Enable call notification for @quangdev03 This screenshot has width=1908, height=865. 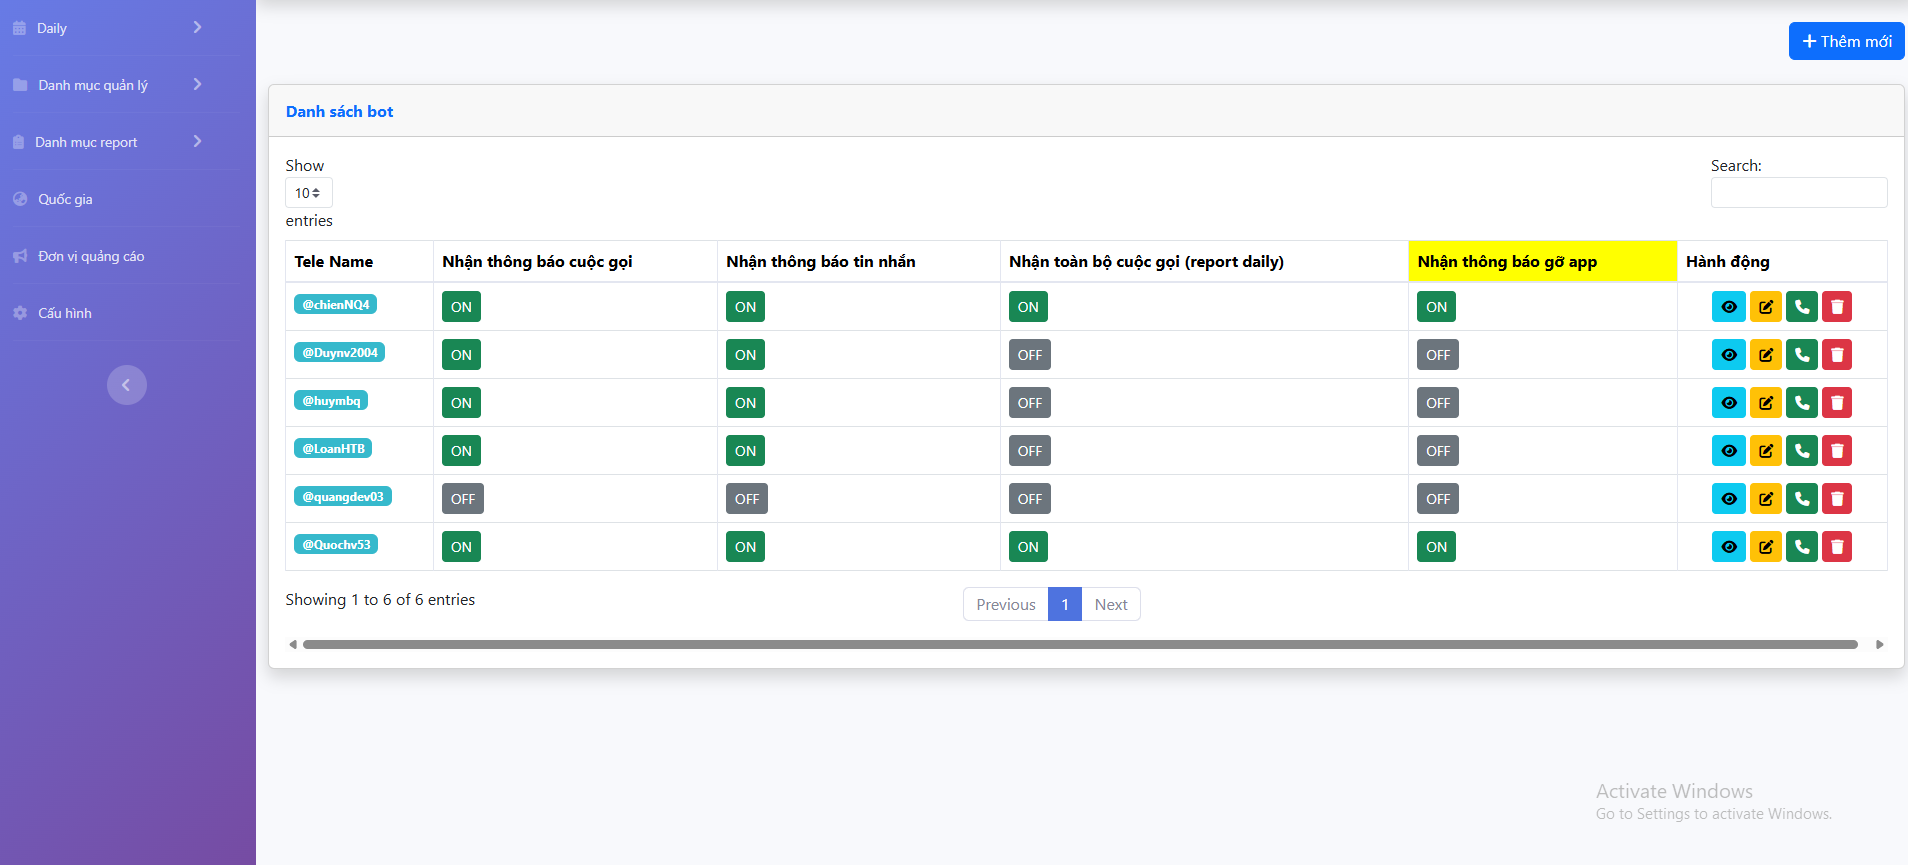(462, 499)
